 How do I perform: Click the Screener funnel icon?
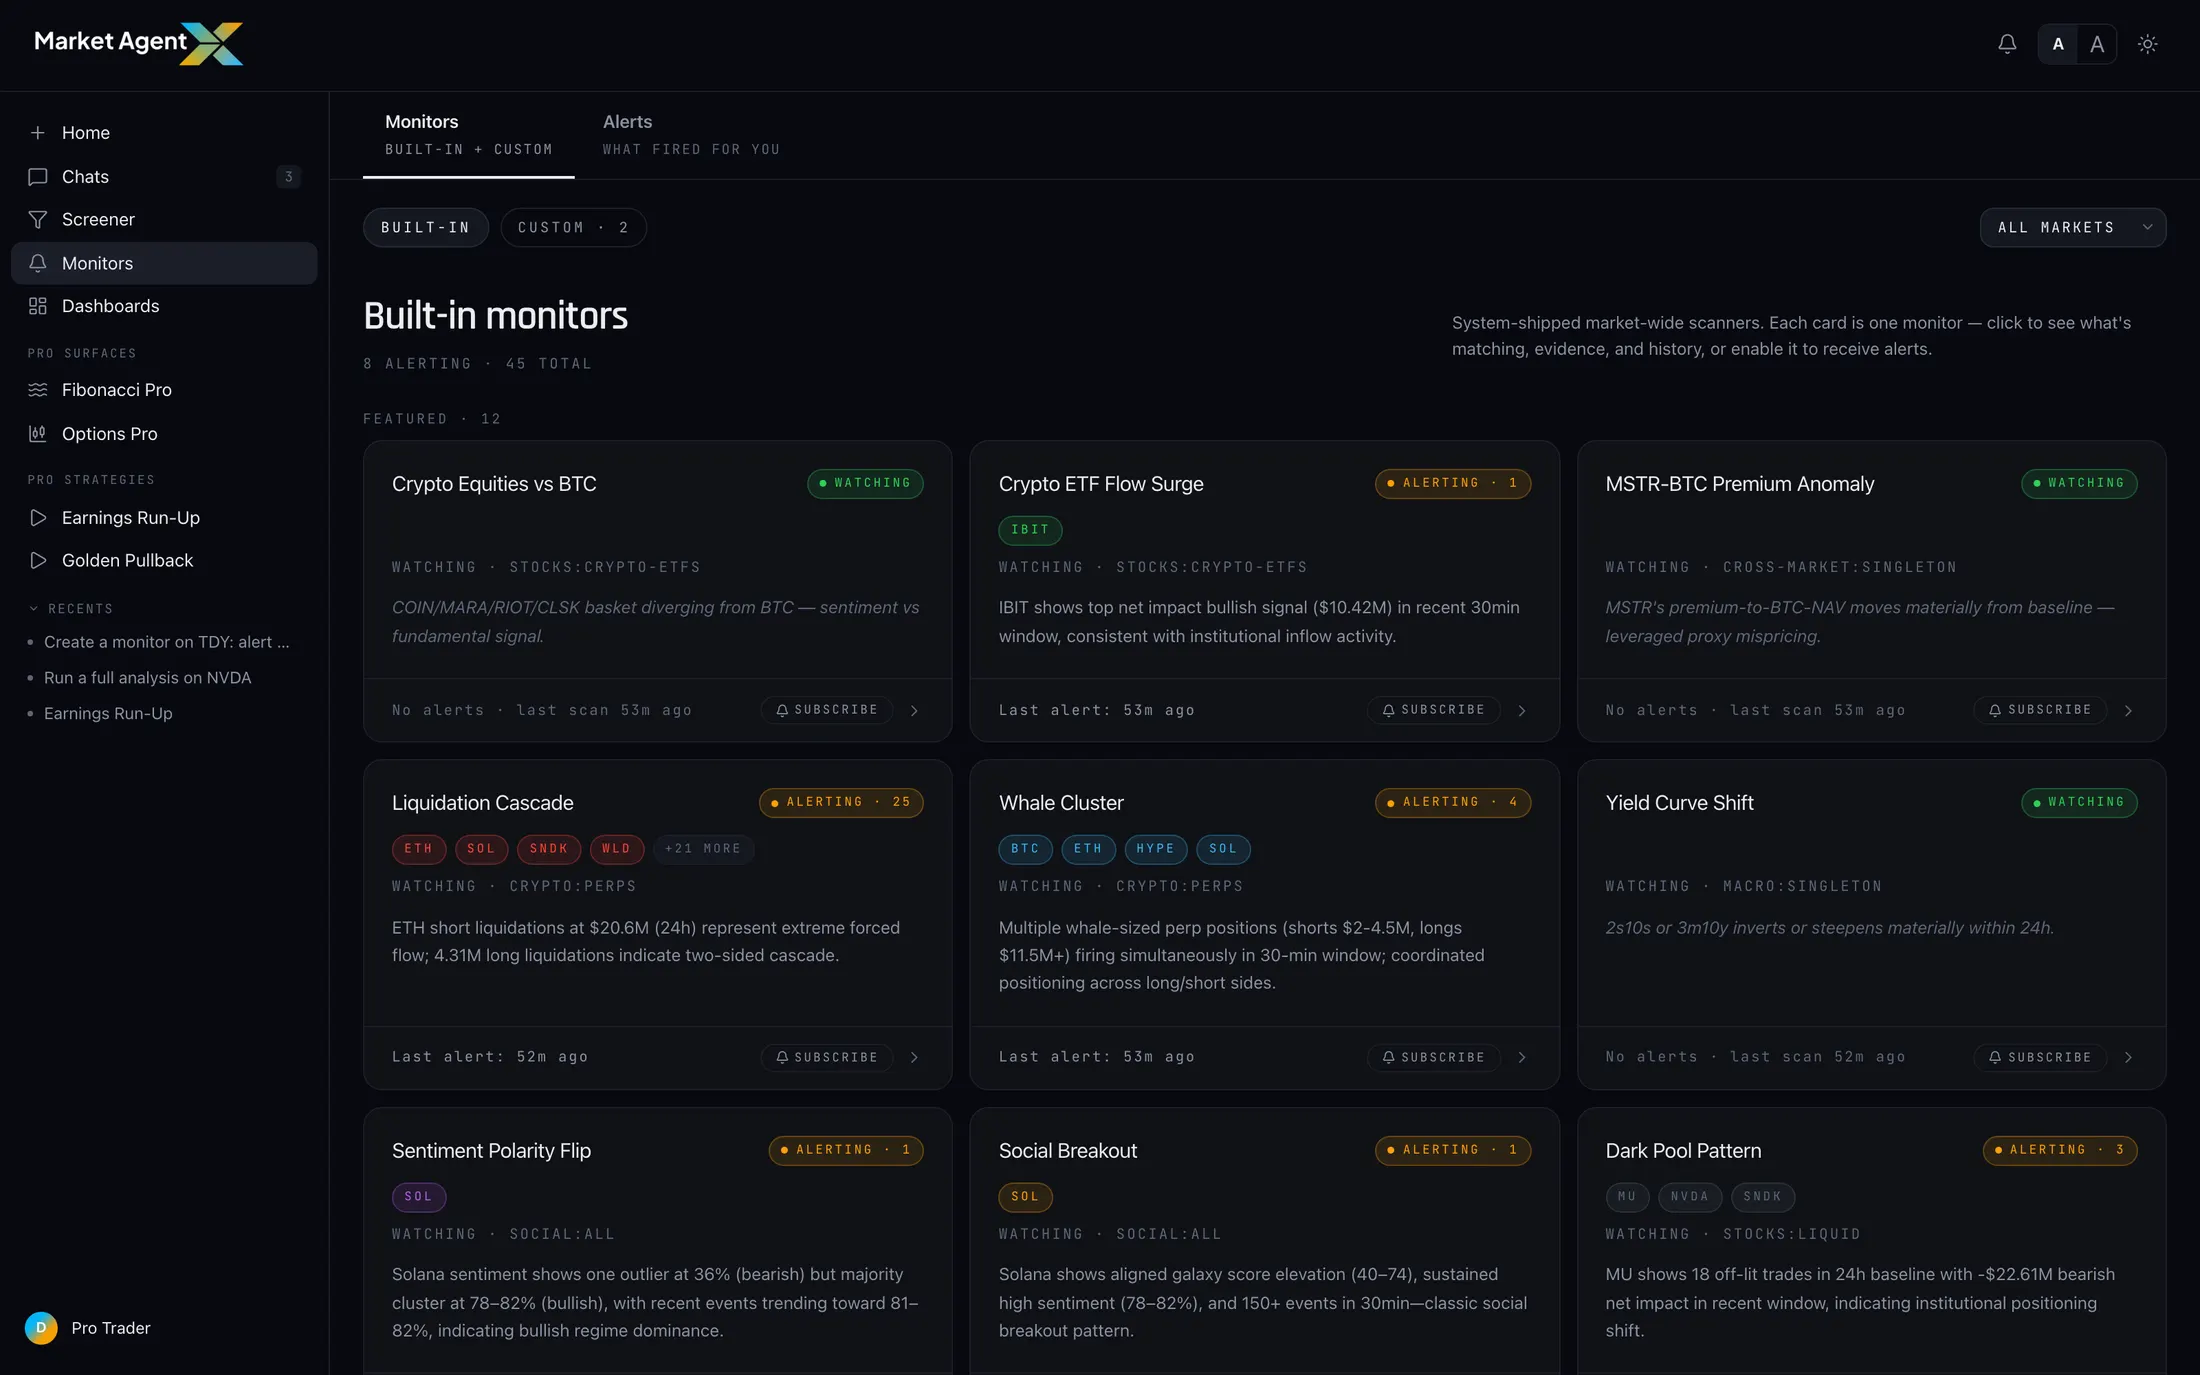[x=38, y=219]
